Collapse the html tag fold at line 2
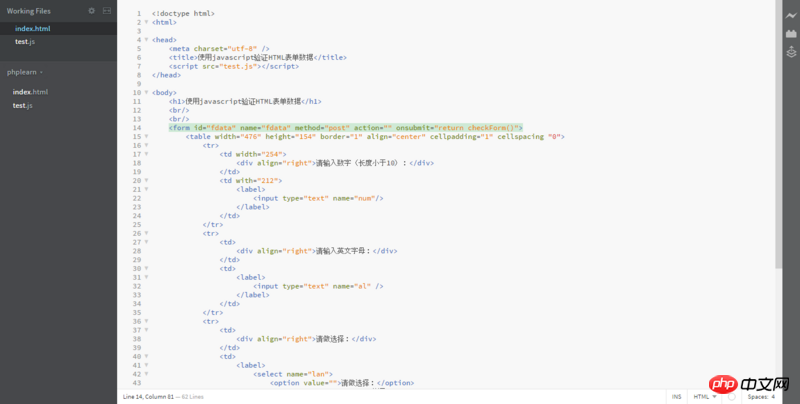The image size is (800, 404). (146, 22)
